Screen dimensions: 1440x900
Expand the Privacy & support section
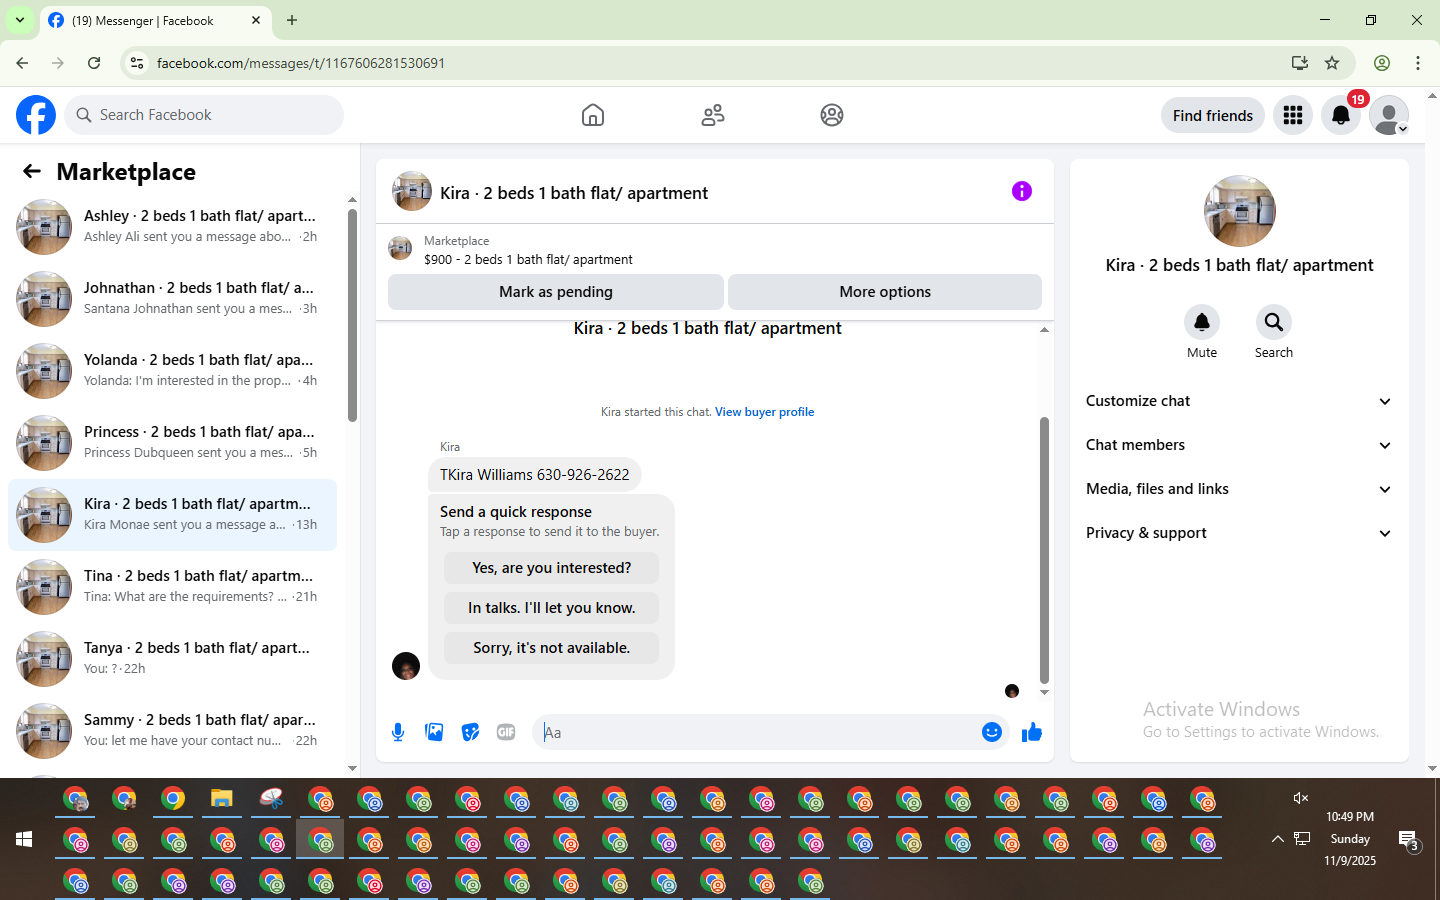[x=1239, y=533]
